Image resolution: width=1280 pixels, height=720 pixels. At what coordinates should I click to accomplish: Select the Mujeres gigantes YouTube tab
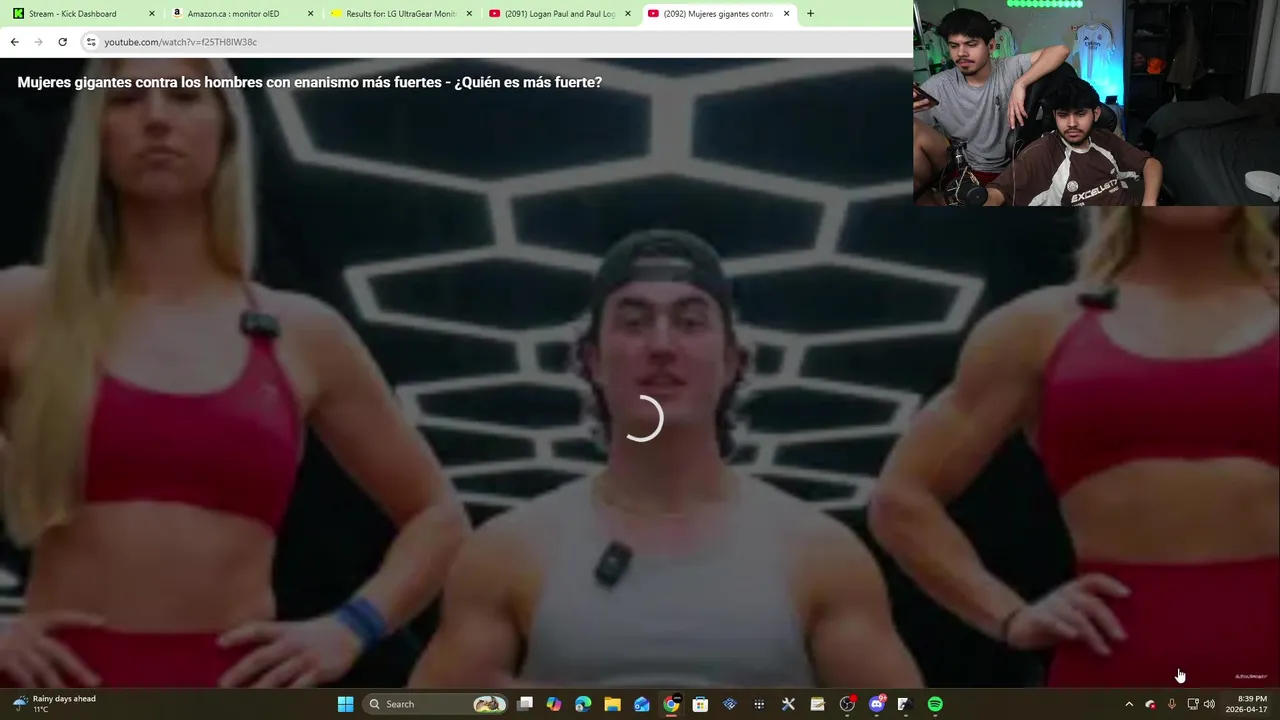click(718, 14)
